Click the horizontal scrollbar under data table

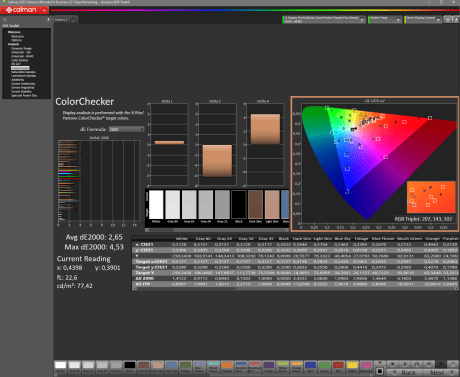click(x=296, y=289)
